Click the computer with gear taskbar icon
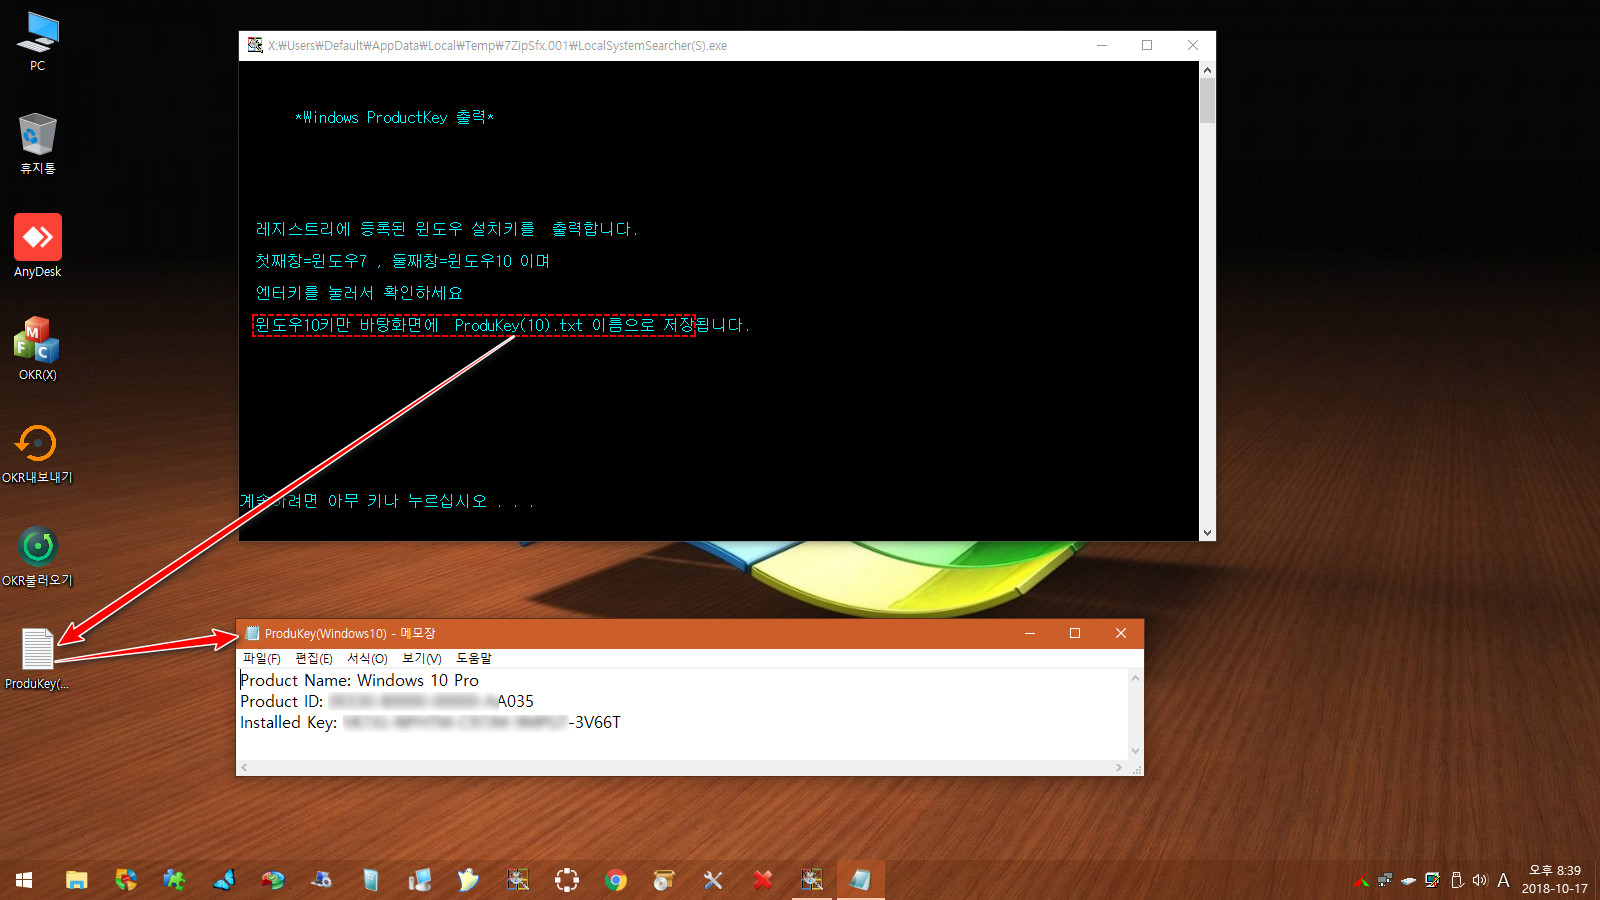The image size is (1600, 900). (322, 880)
